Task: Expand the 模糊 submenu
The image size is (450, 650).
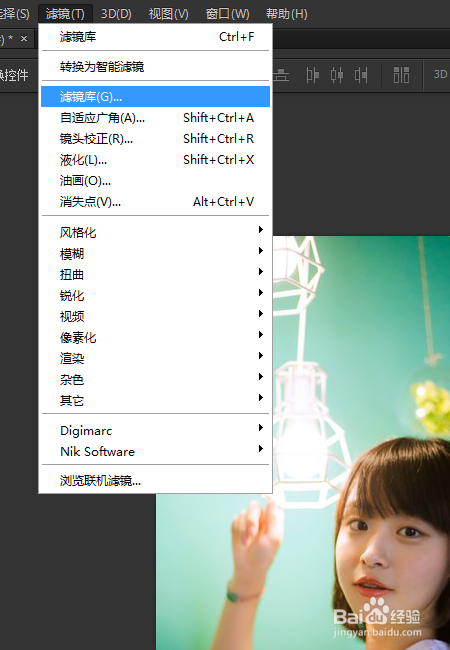Action: pyautogui.click(x=155, y=253)
